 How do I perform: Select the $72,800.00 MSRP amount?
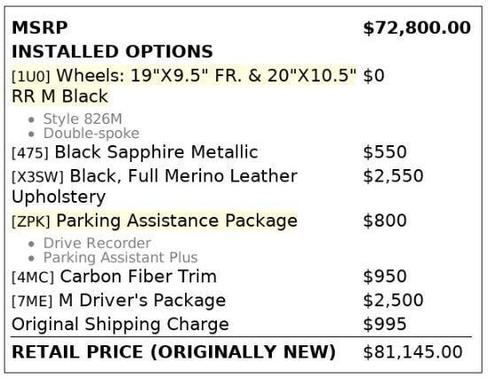(x=417, y=28)
